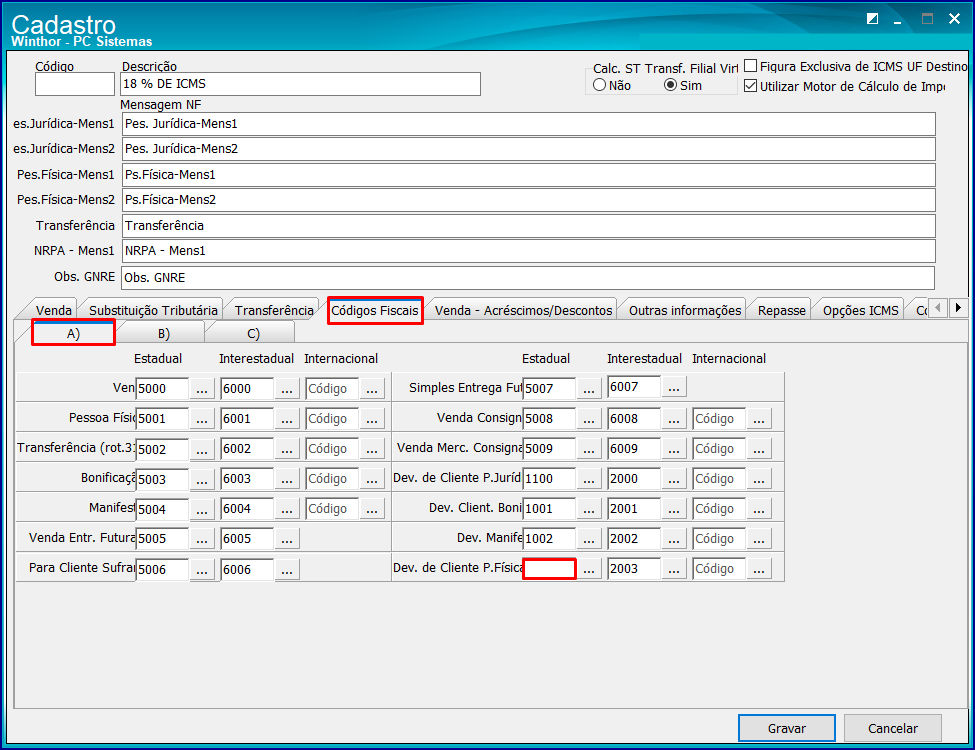Viewport: 975px width, 750px height.
Task: Open lookup next to code 1100
Action: point(589,479)
